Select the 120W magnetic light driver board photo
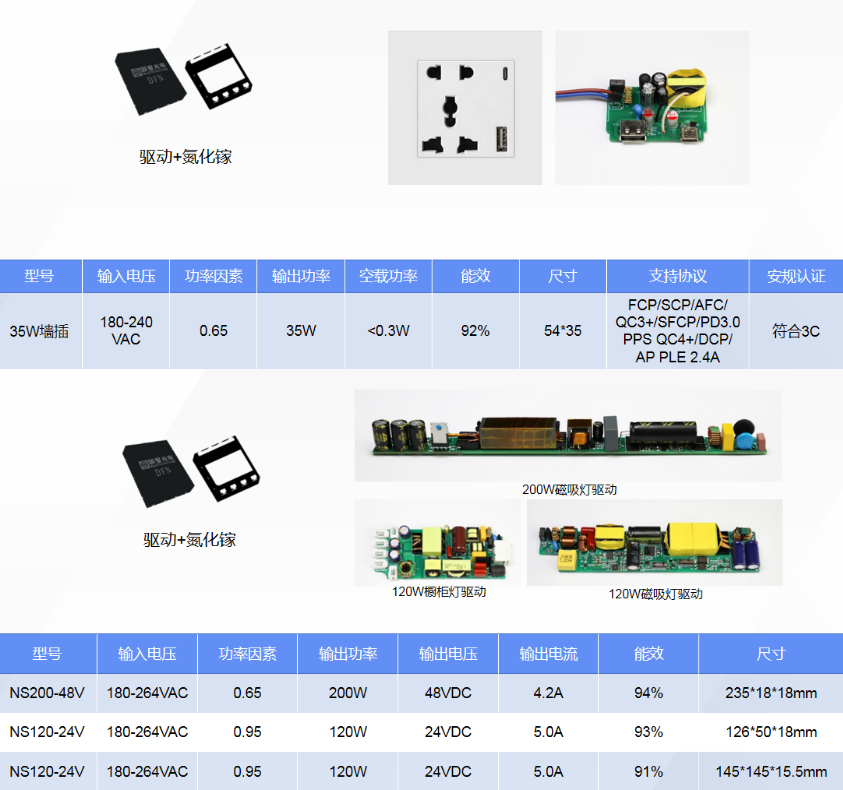 coord(655,543)
